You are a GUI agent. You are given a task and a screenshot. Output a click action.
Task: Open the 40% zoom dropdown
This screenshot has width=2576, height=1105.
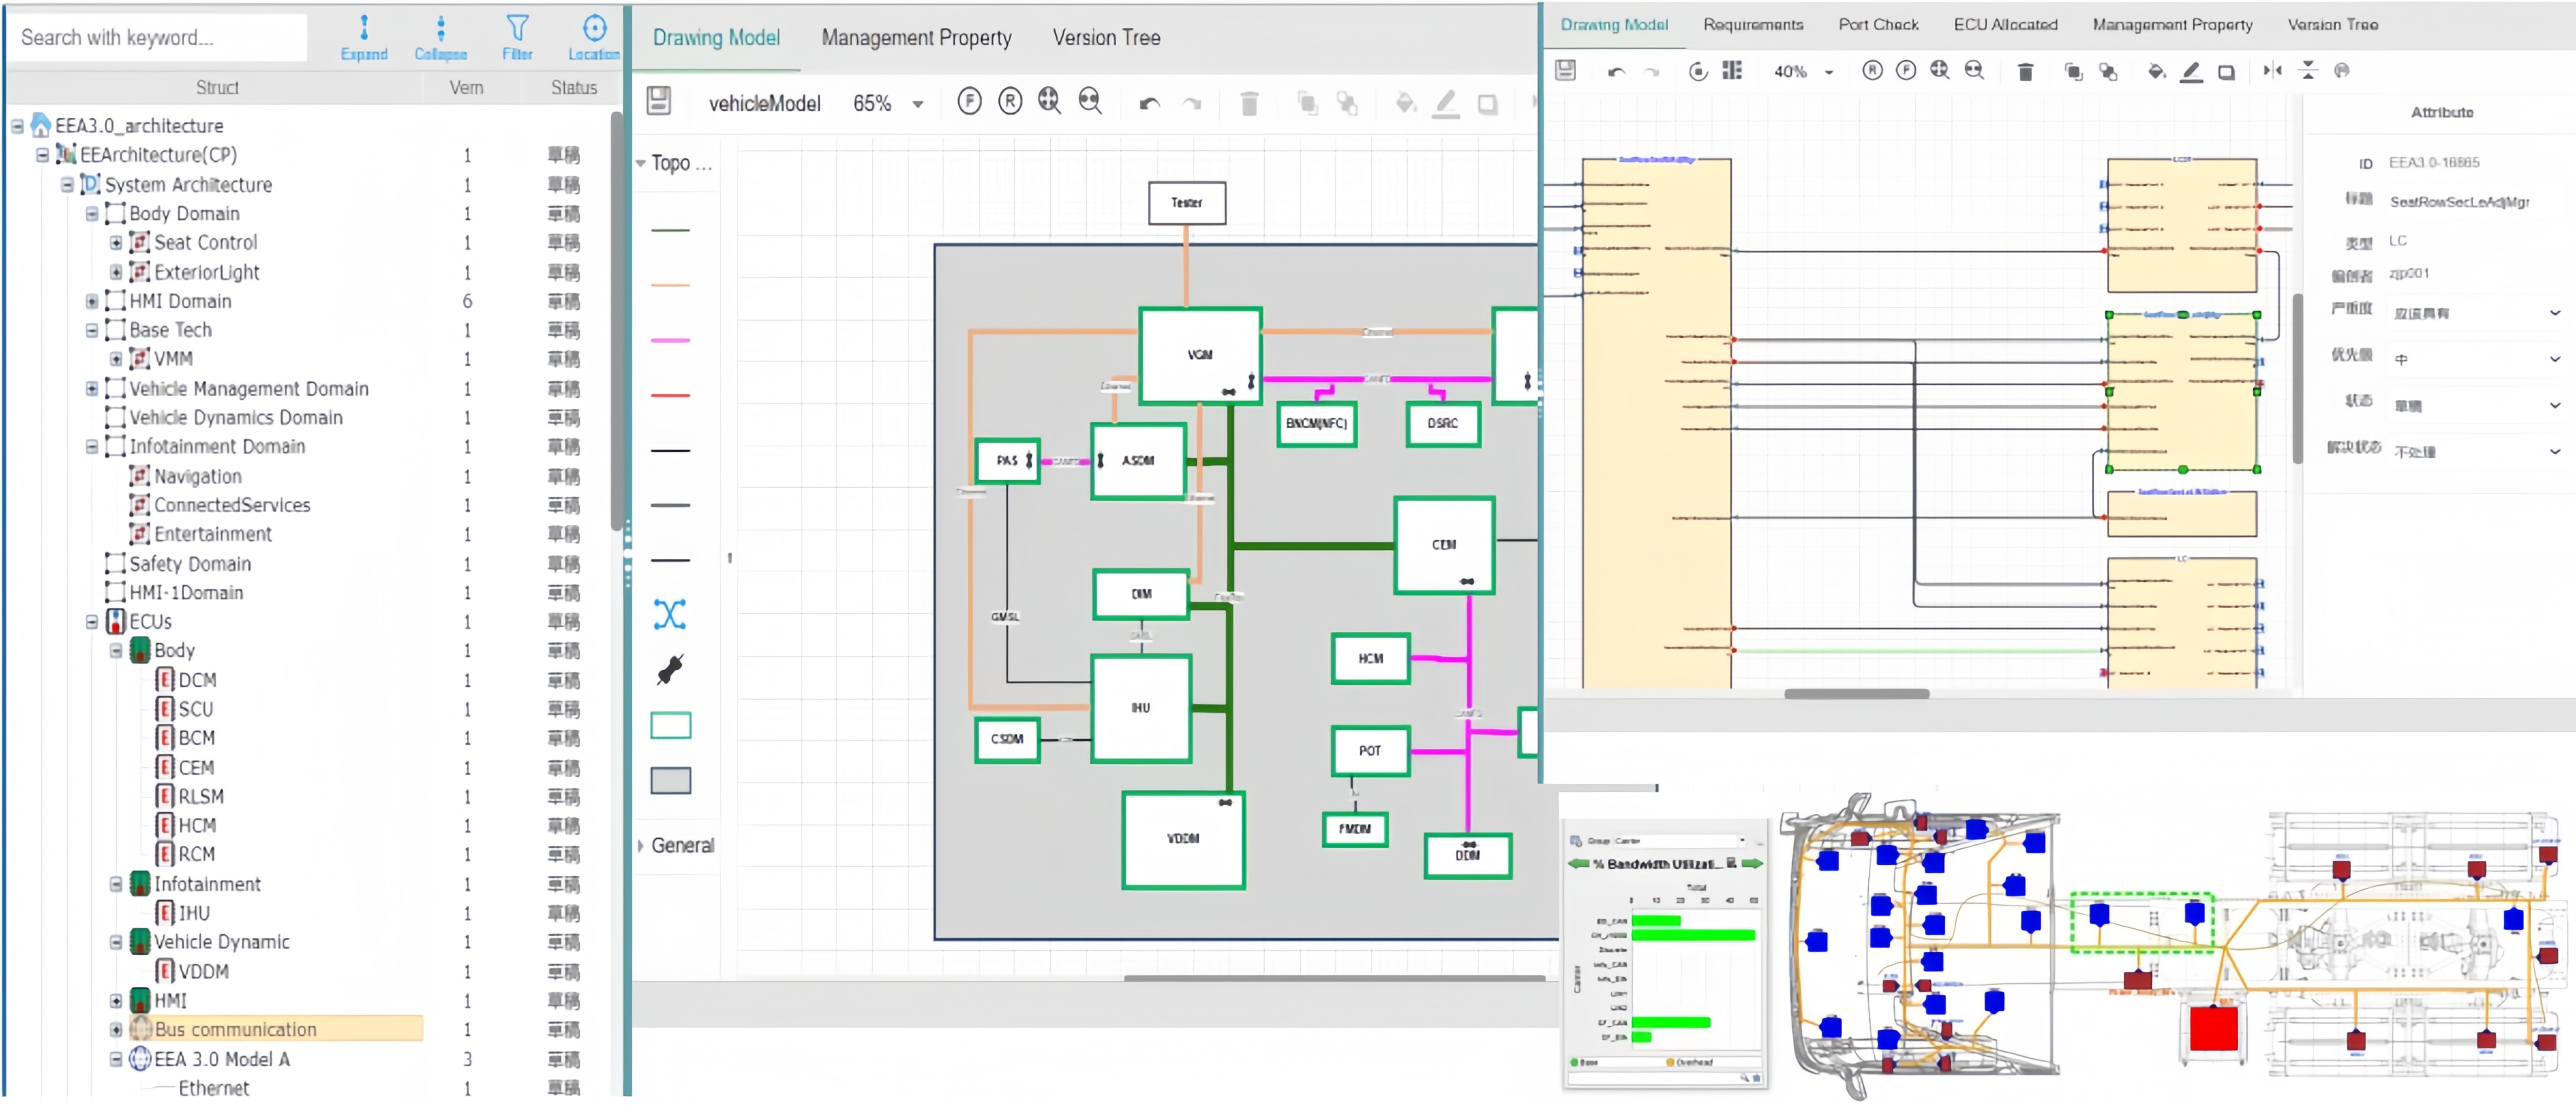coord(1829,72)
